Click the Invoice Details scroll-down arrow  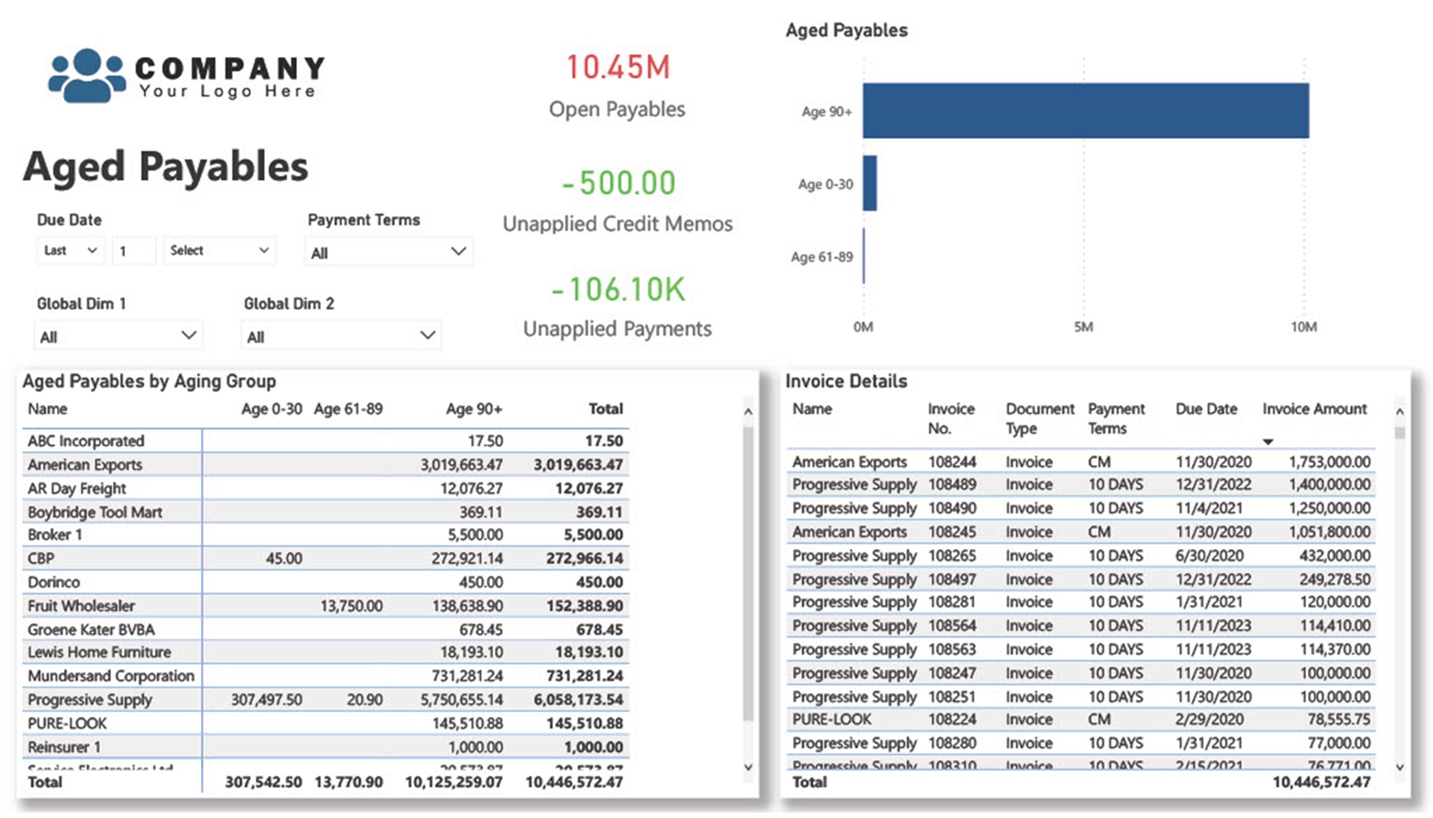pyautogui.click(x=1399, y=766)
